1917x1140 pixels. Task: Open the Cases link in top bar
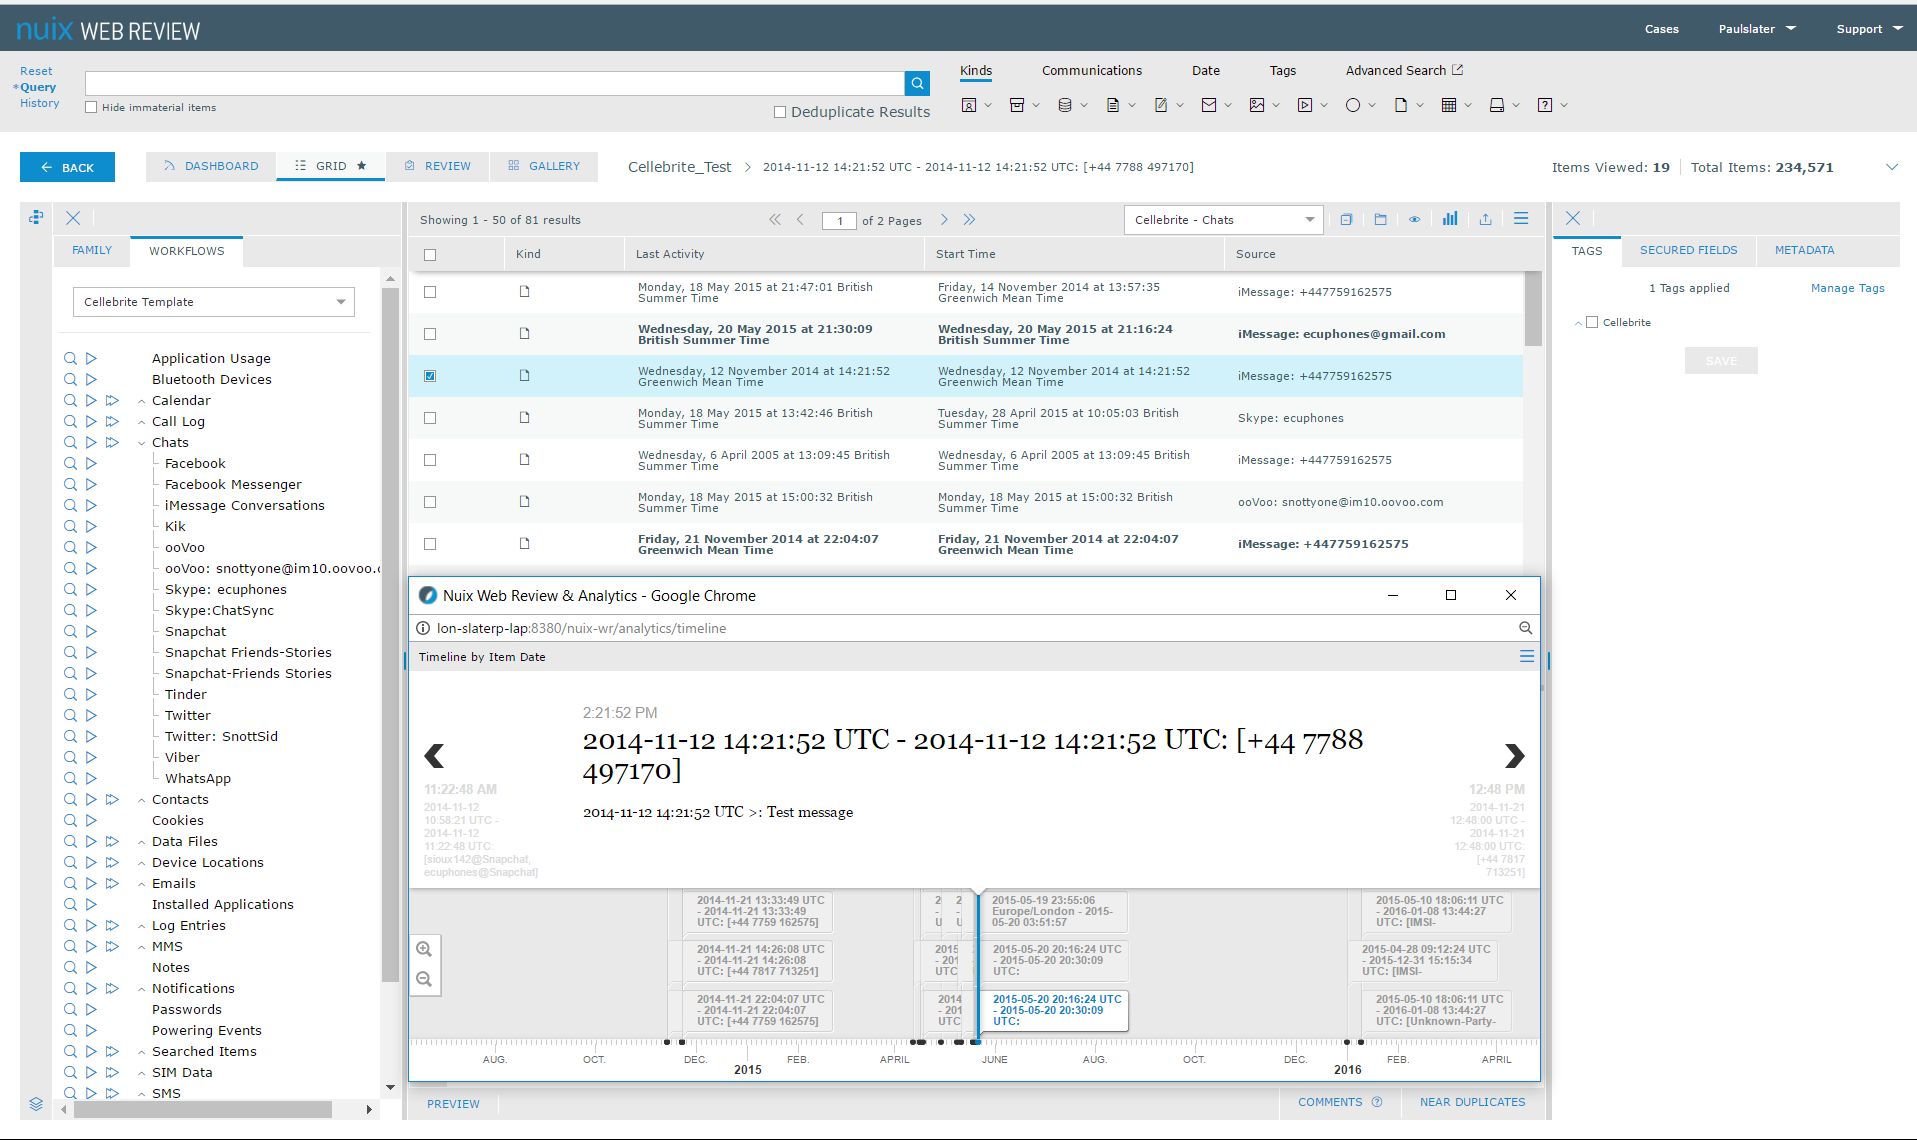pos(1661,29)
